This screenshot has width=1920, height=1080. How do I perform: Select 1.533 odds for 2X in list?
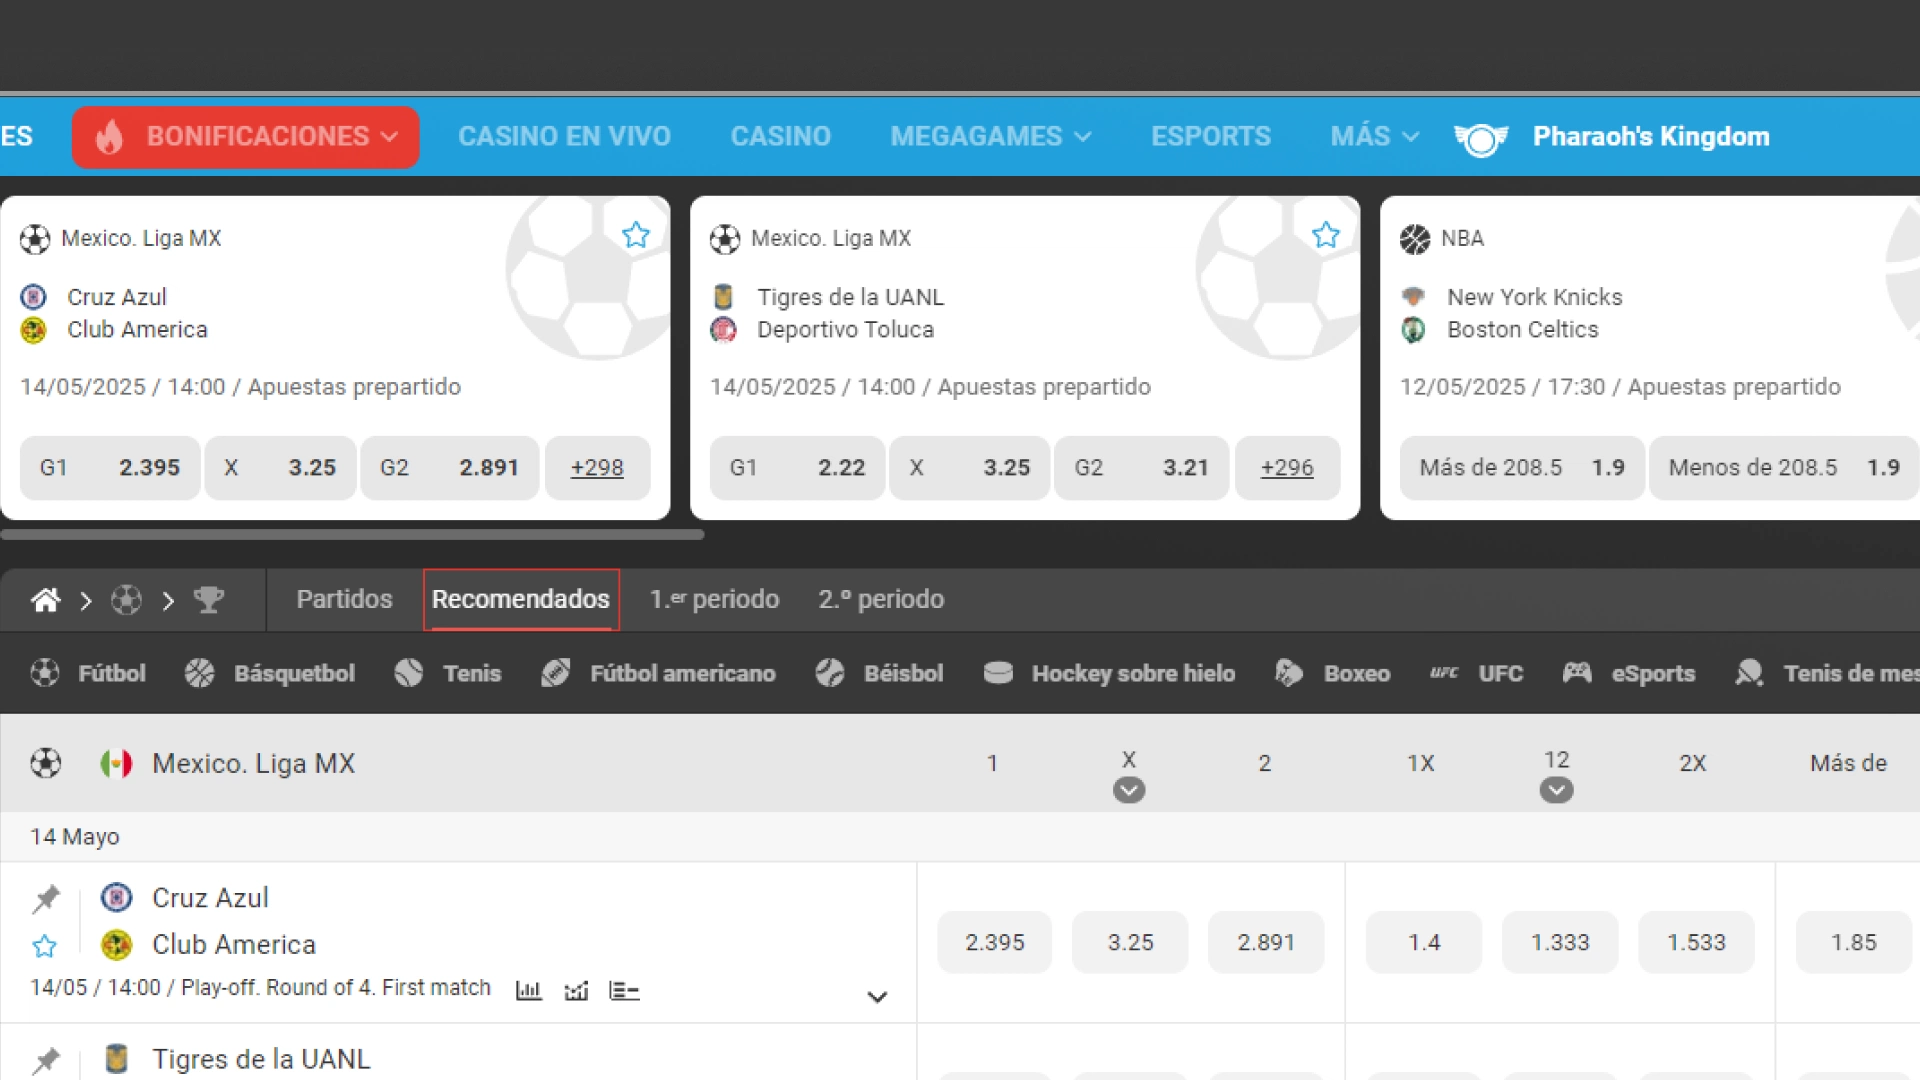click(x=1696, y=942)
